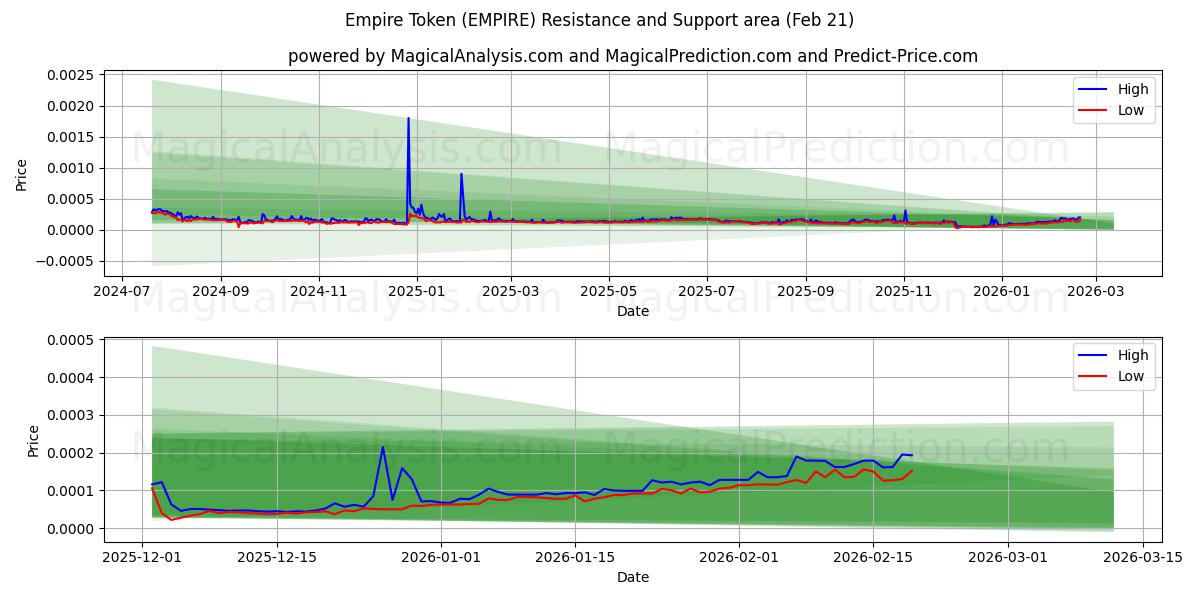Click the top chart x-axis label '2024-11'
1200x600 pixels.
[x=319, y=290]
